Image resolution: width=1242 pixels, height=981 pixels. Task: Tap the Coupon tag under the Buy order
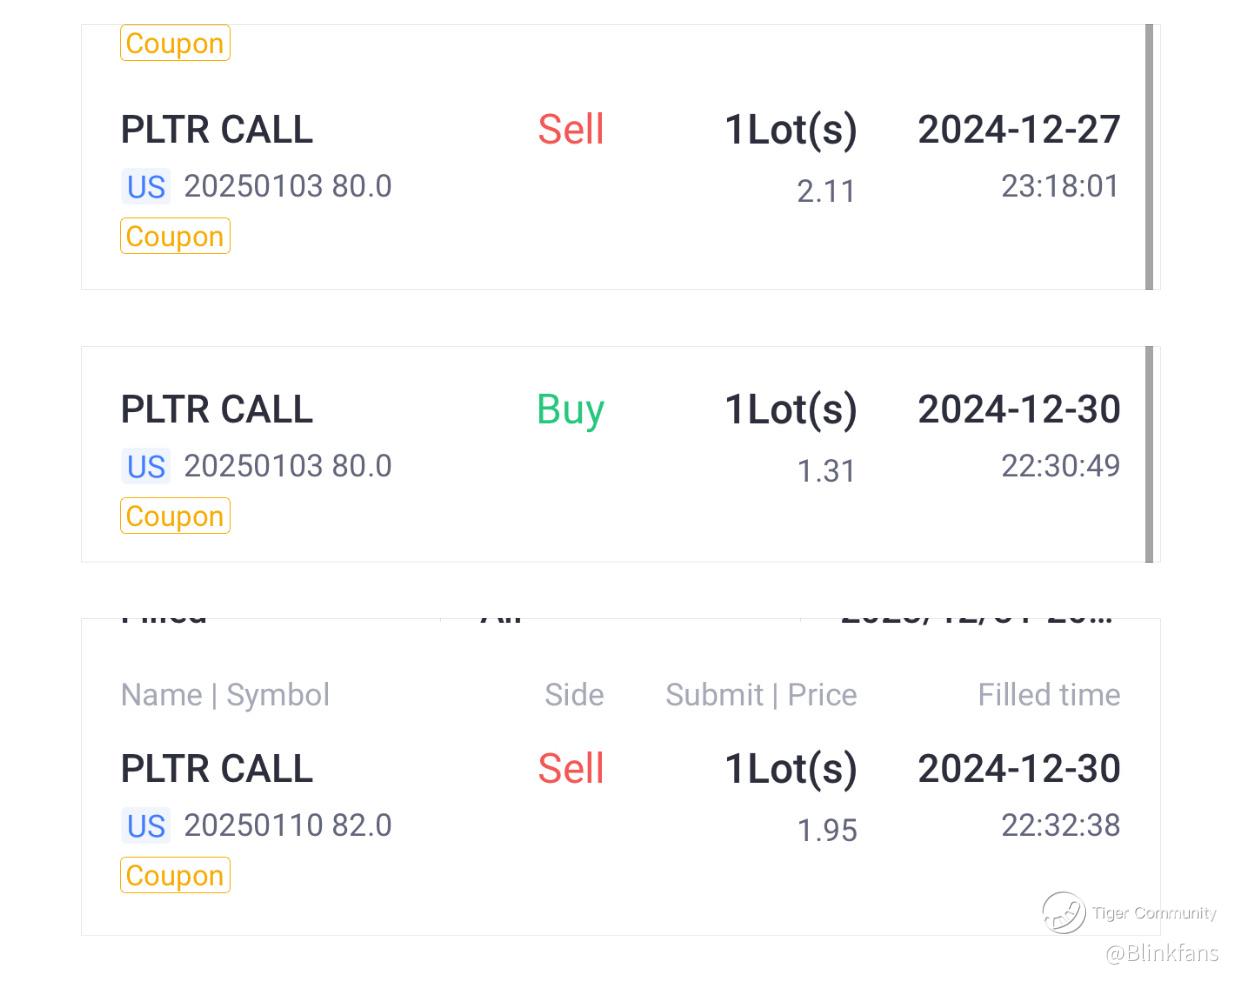coord(175,516)
